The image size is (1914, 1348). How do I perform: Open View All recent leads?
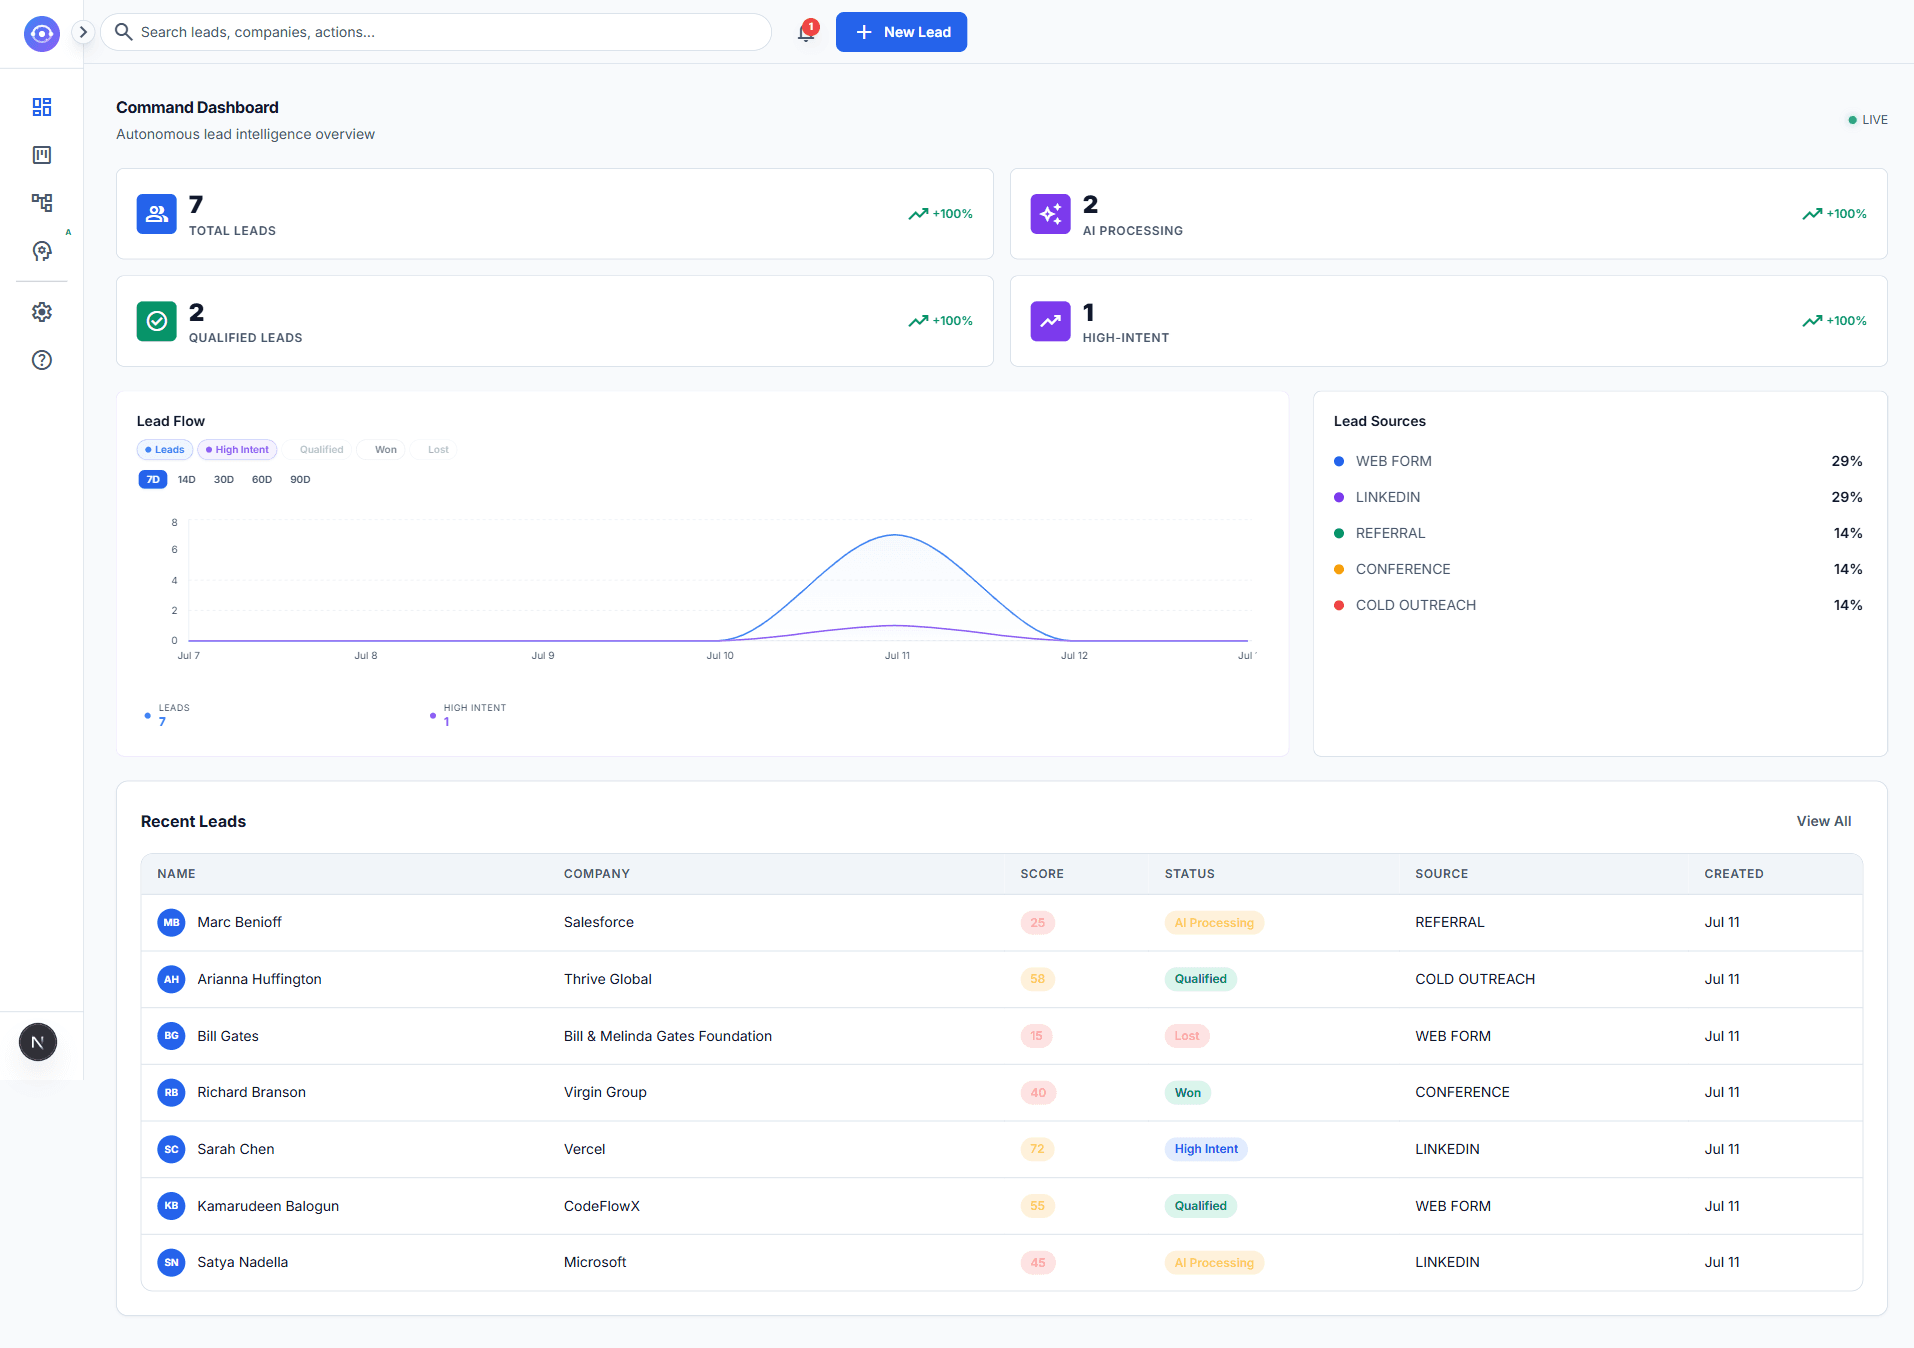click(x=1823, y=821)
